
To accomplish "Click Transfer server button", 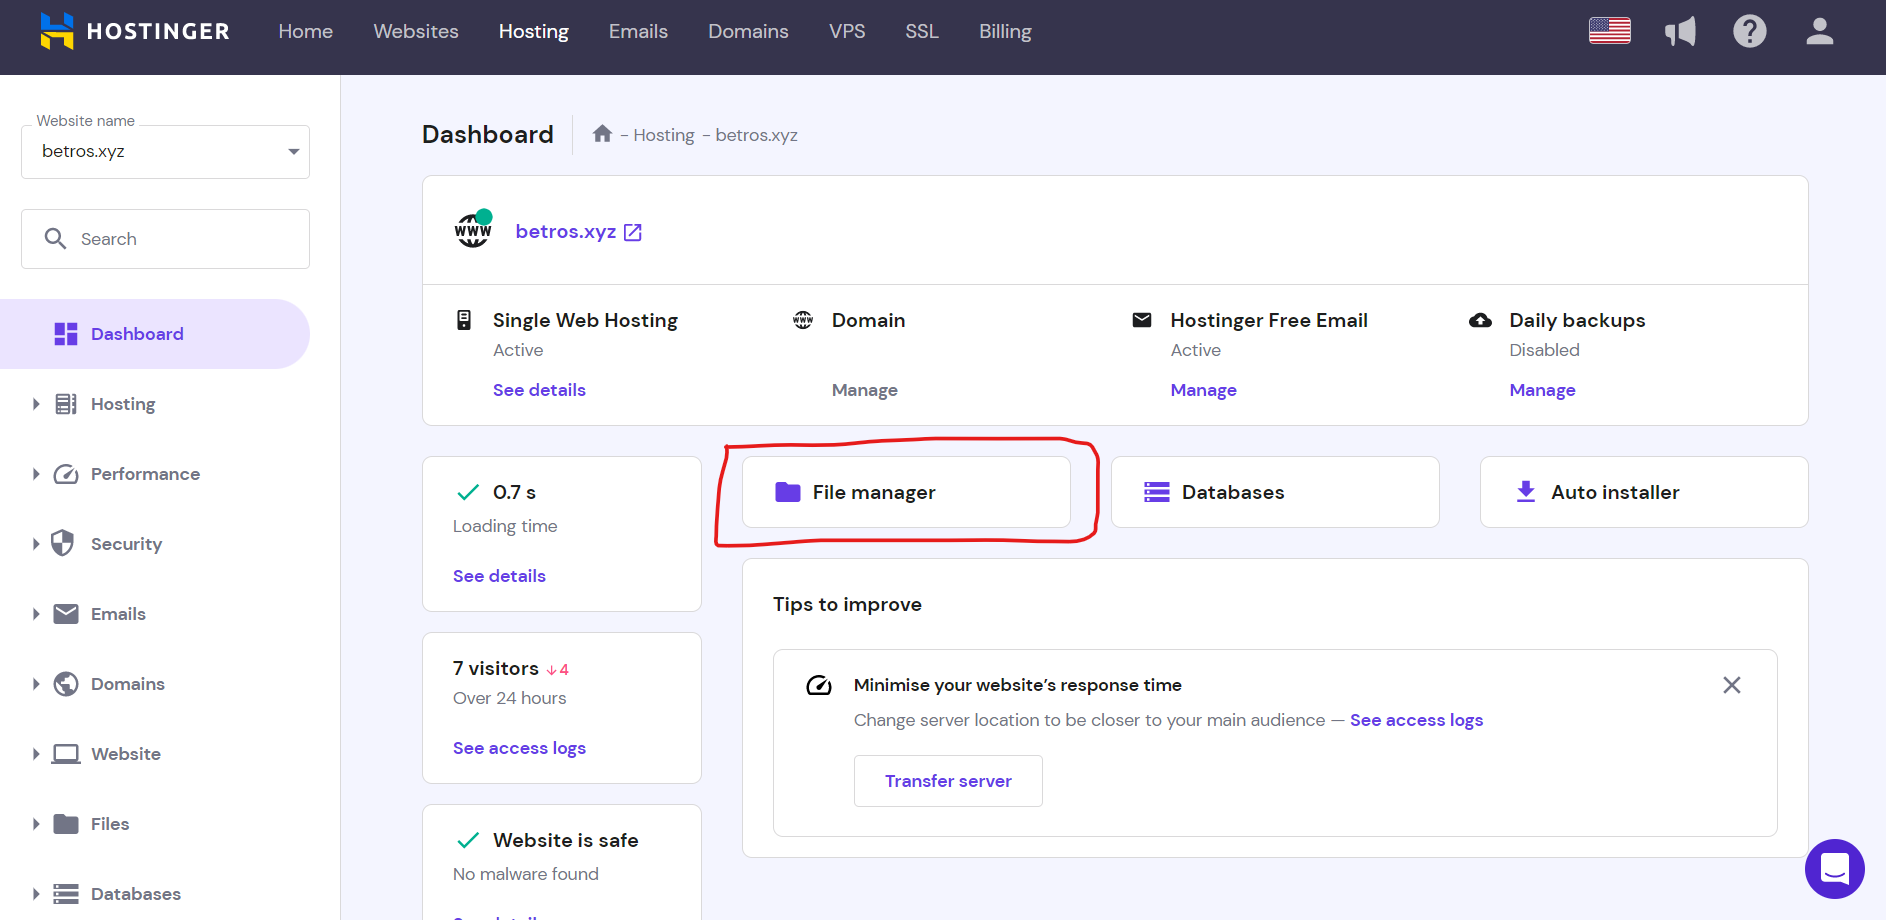I will 948,781.
